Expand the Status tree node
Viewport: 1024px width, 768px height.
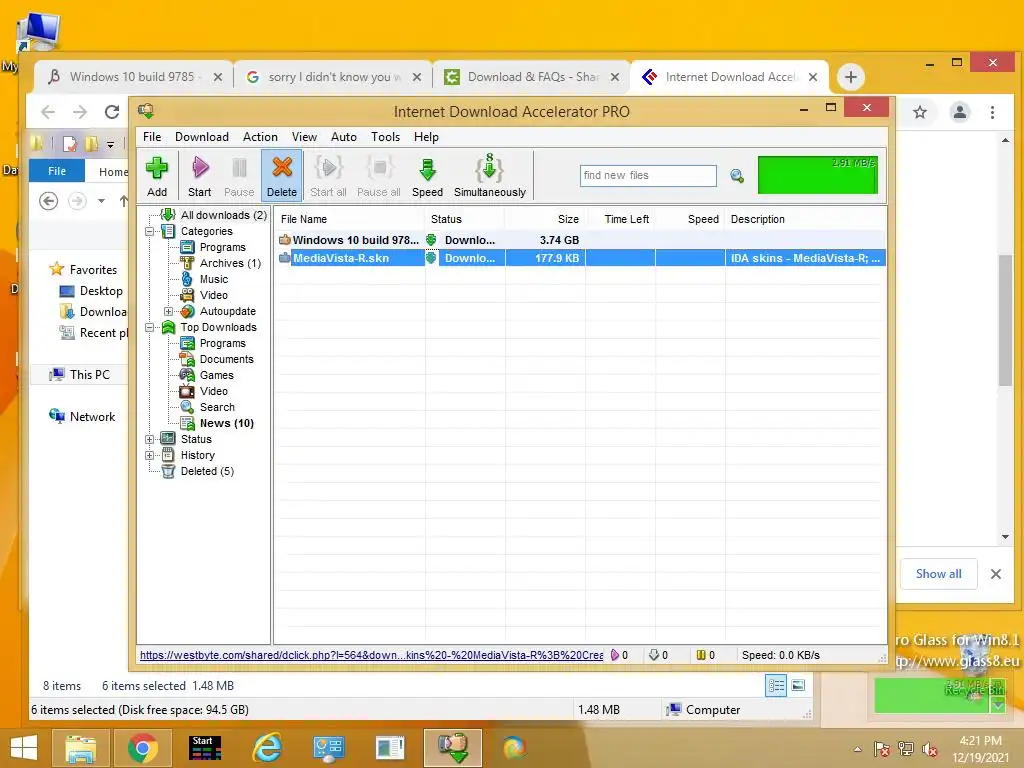point(150,440)
